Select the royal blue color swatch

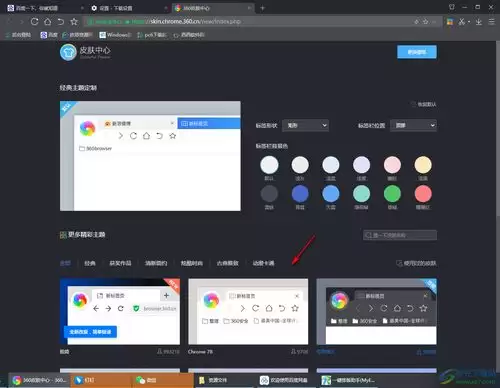pyautogui.click(x=300, y=194)
